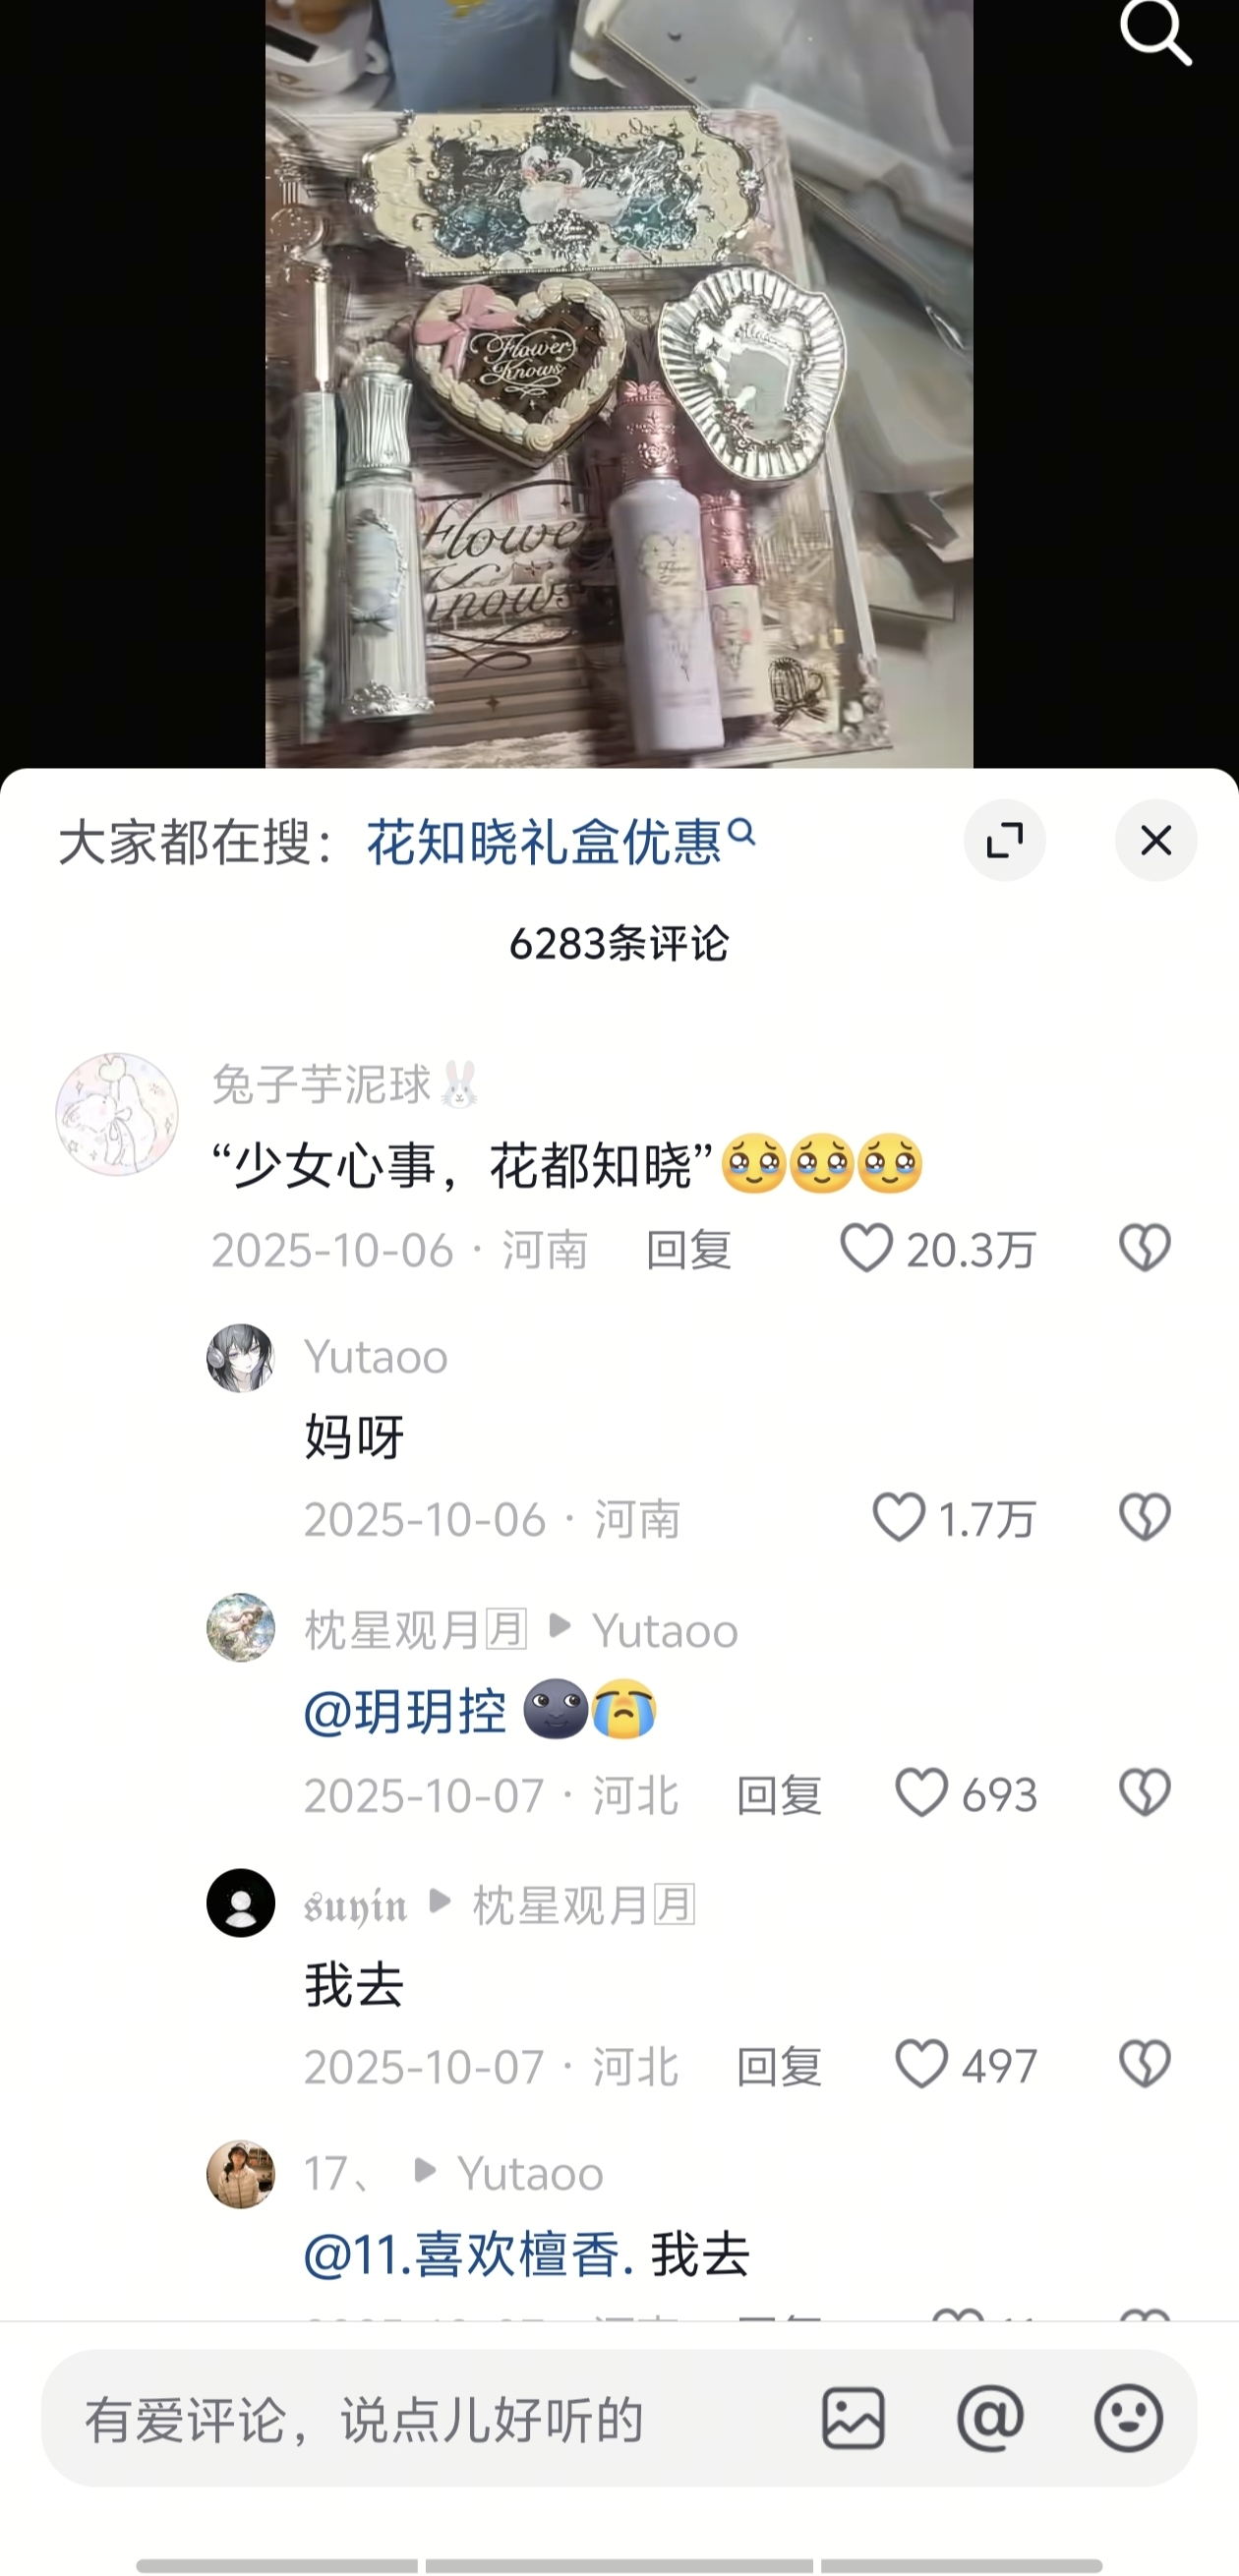
Task: Reply to 兔子芋泥球's comment
Action: pos(689,1250)
